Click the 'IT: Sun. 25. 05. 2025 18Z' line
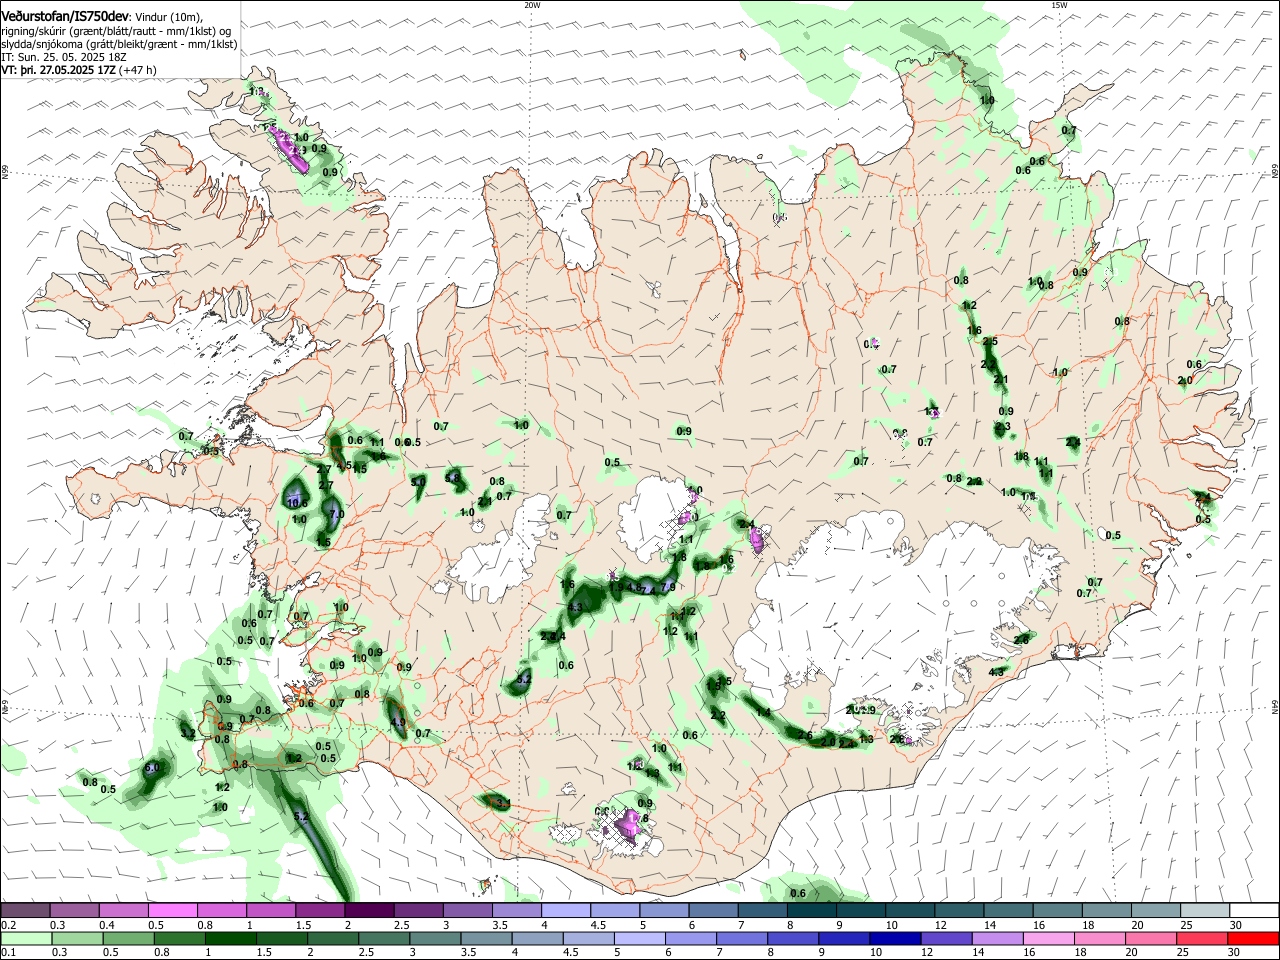The height and width of the screenshot is (960, 1280). coord(65,58)
